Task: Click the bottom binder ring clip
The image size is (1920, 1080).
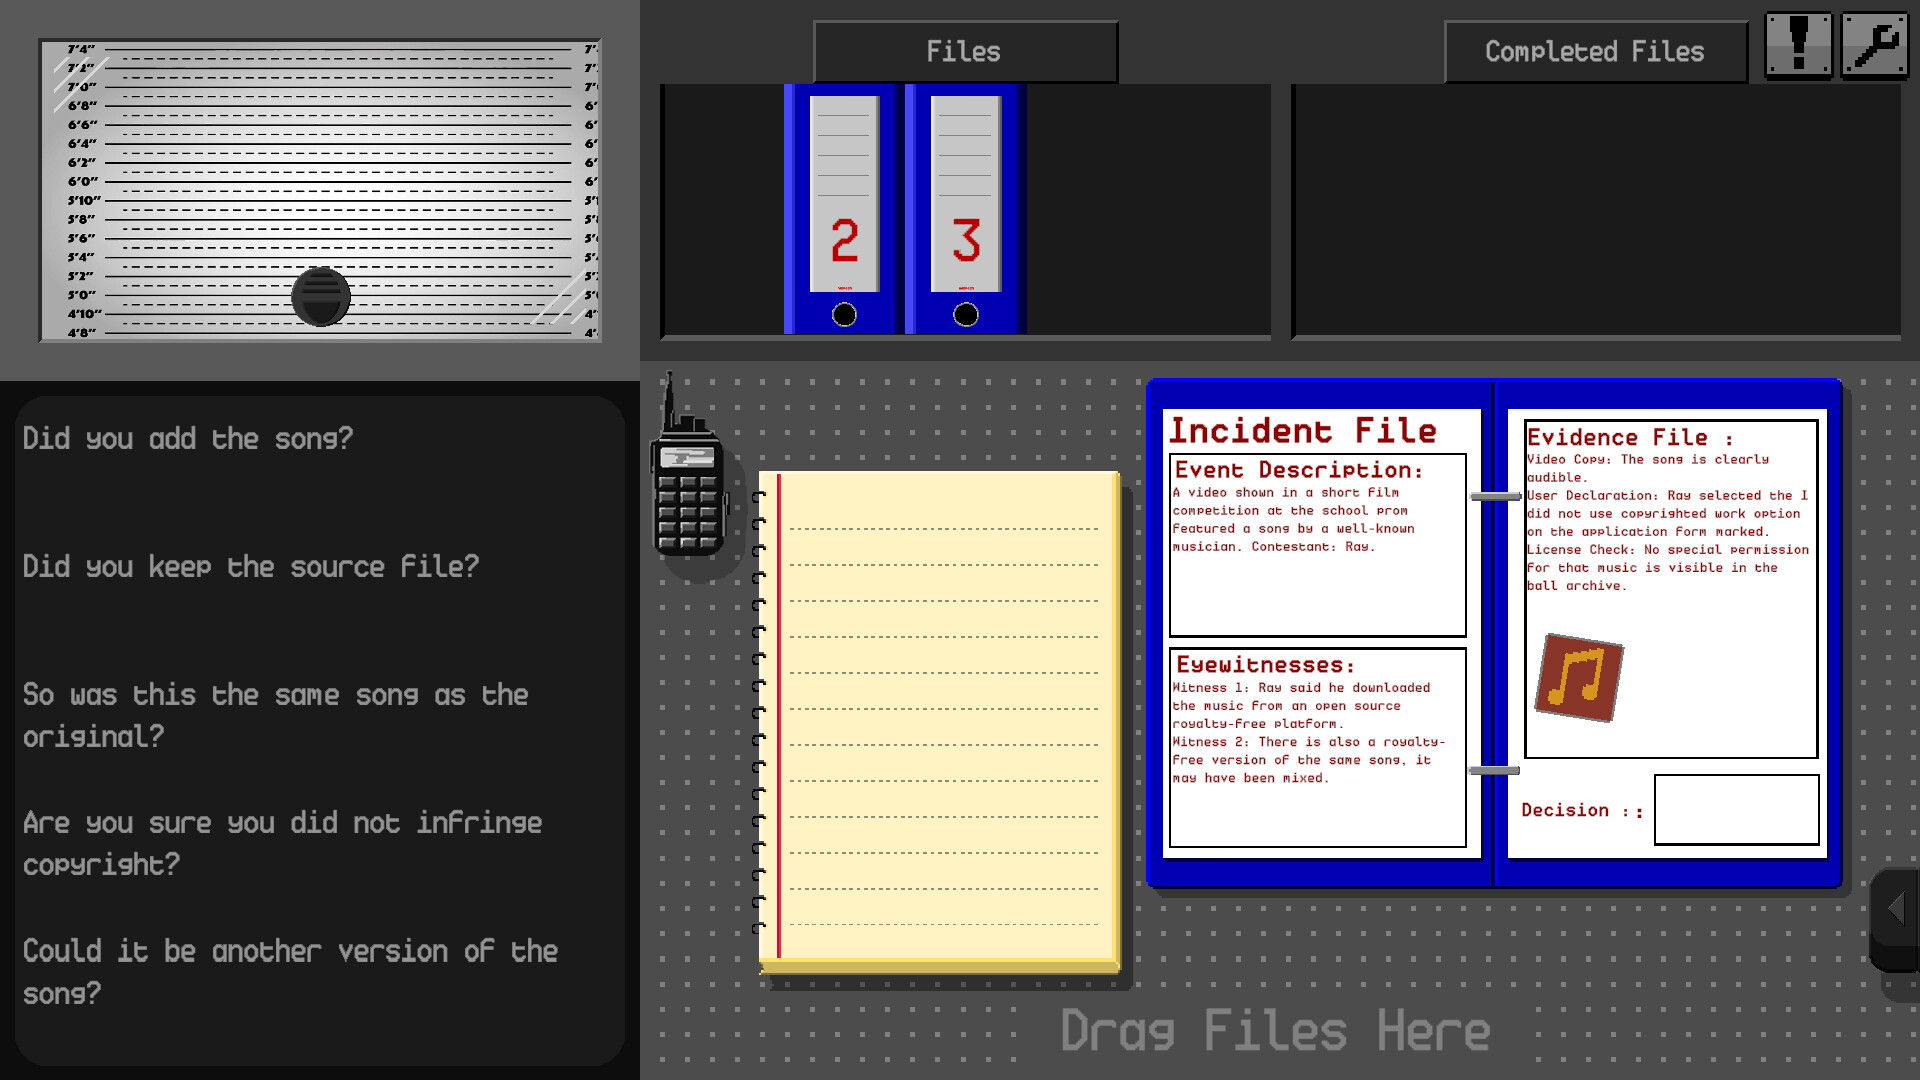Action: 1494,769
